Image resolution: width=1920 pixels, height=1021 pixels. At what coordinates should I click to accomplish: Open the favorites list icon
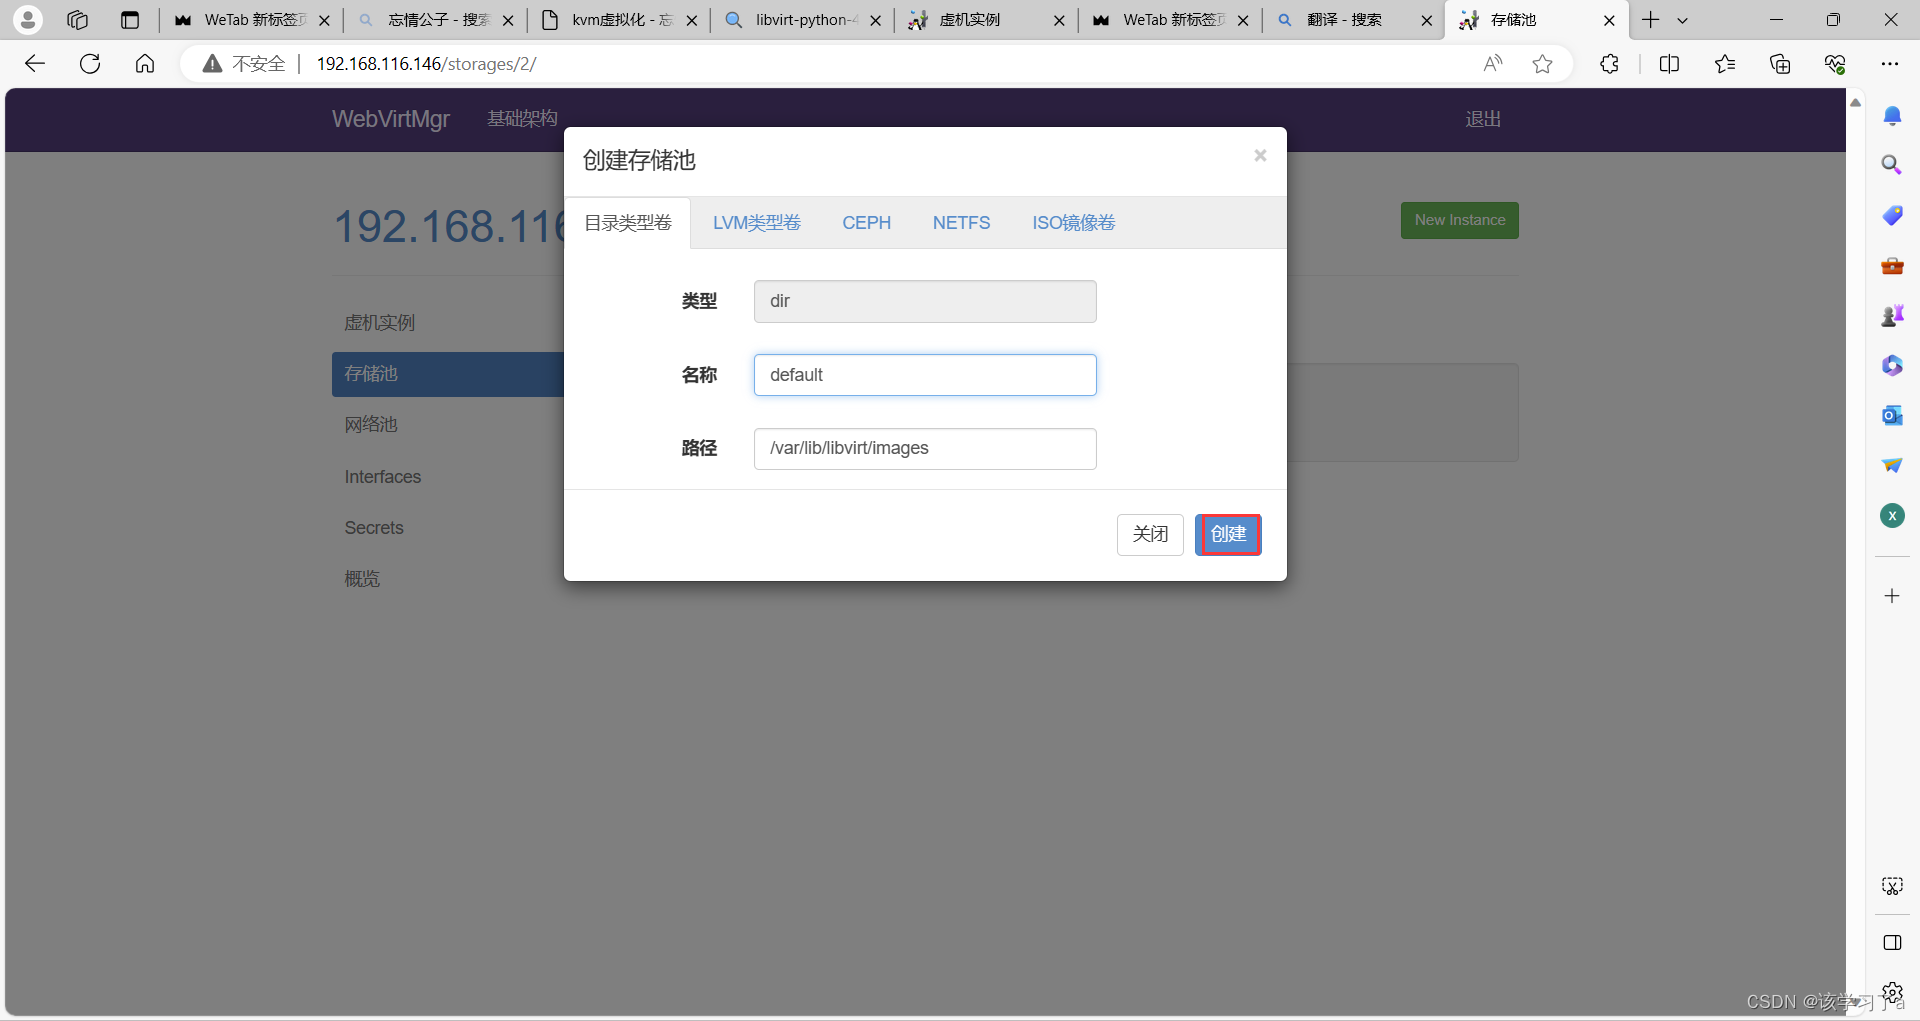coord(1724,64)
